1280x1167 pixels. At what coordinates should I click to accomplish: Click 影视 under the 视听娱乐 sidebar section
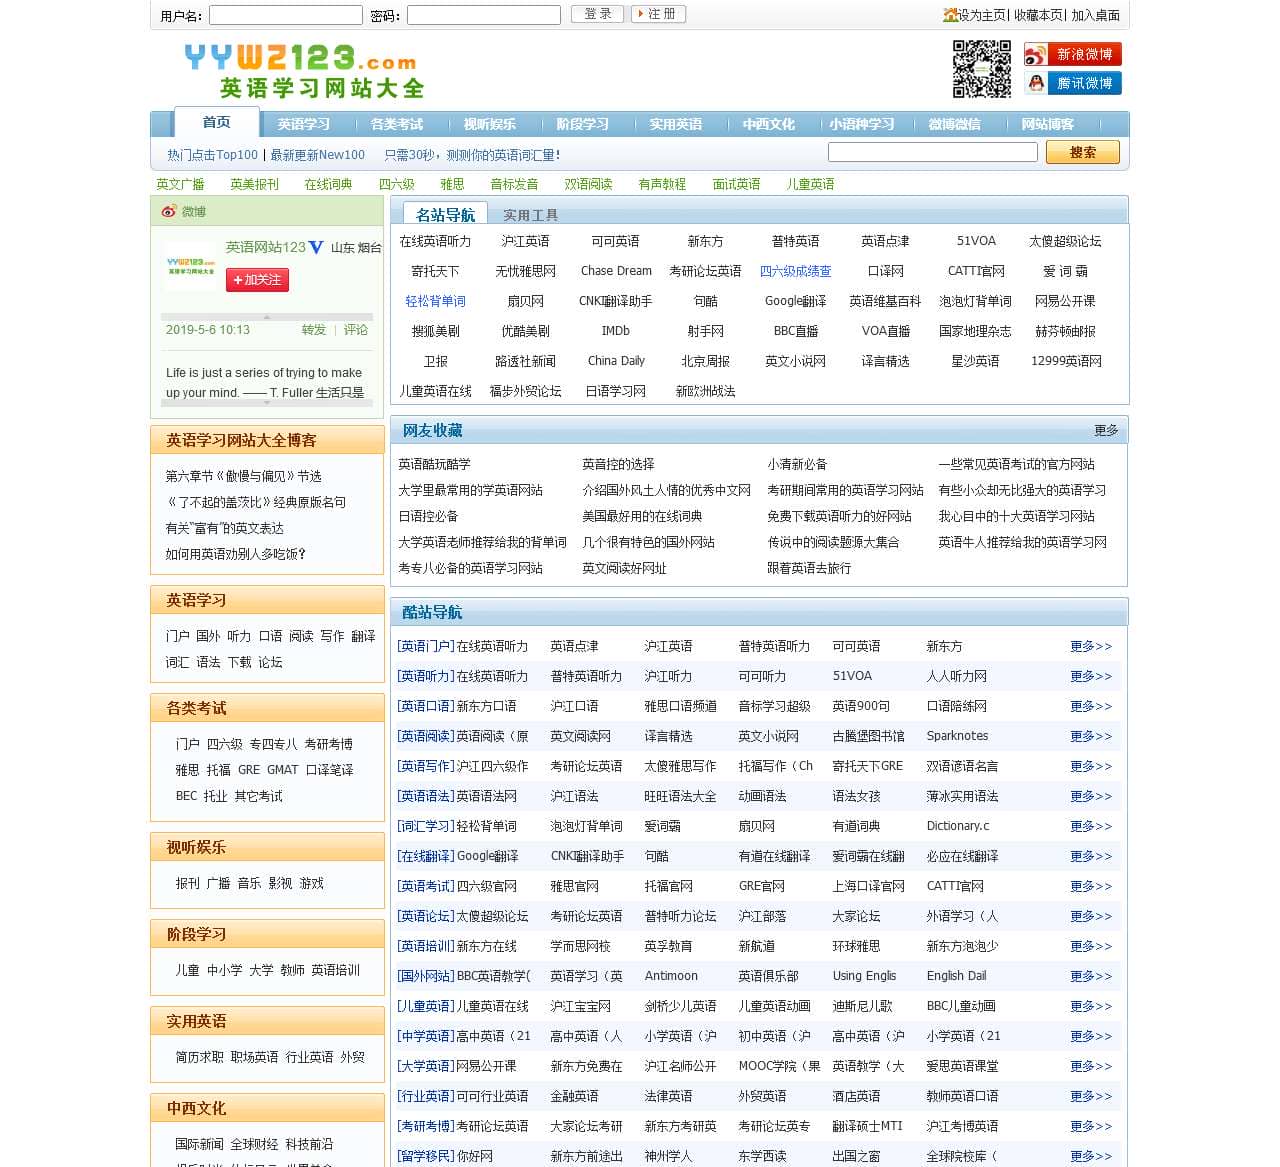[280, 884]
